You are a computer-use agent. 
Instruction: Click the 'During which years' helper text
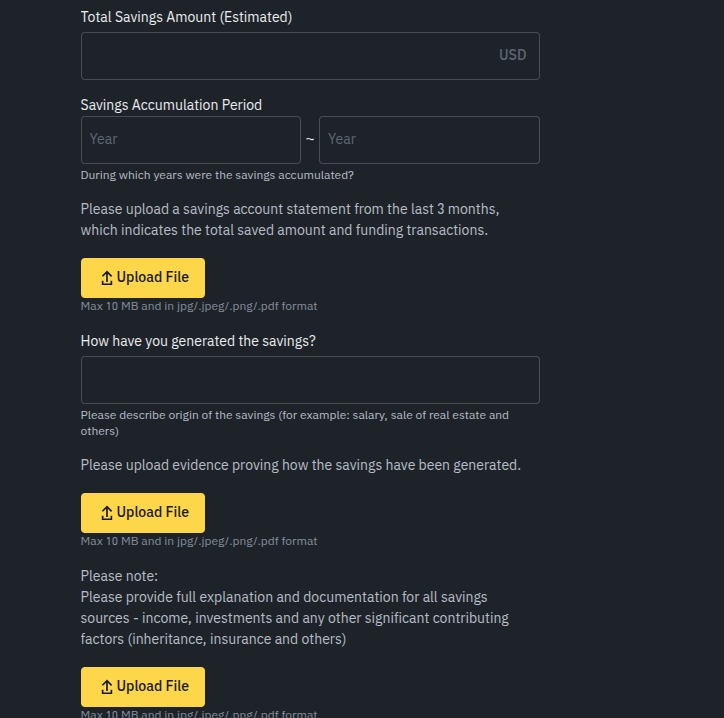(217, 175)
